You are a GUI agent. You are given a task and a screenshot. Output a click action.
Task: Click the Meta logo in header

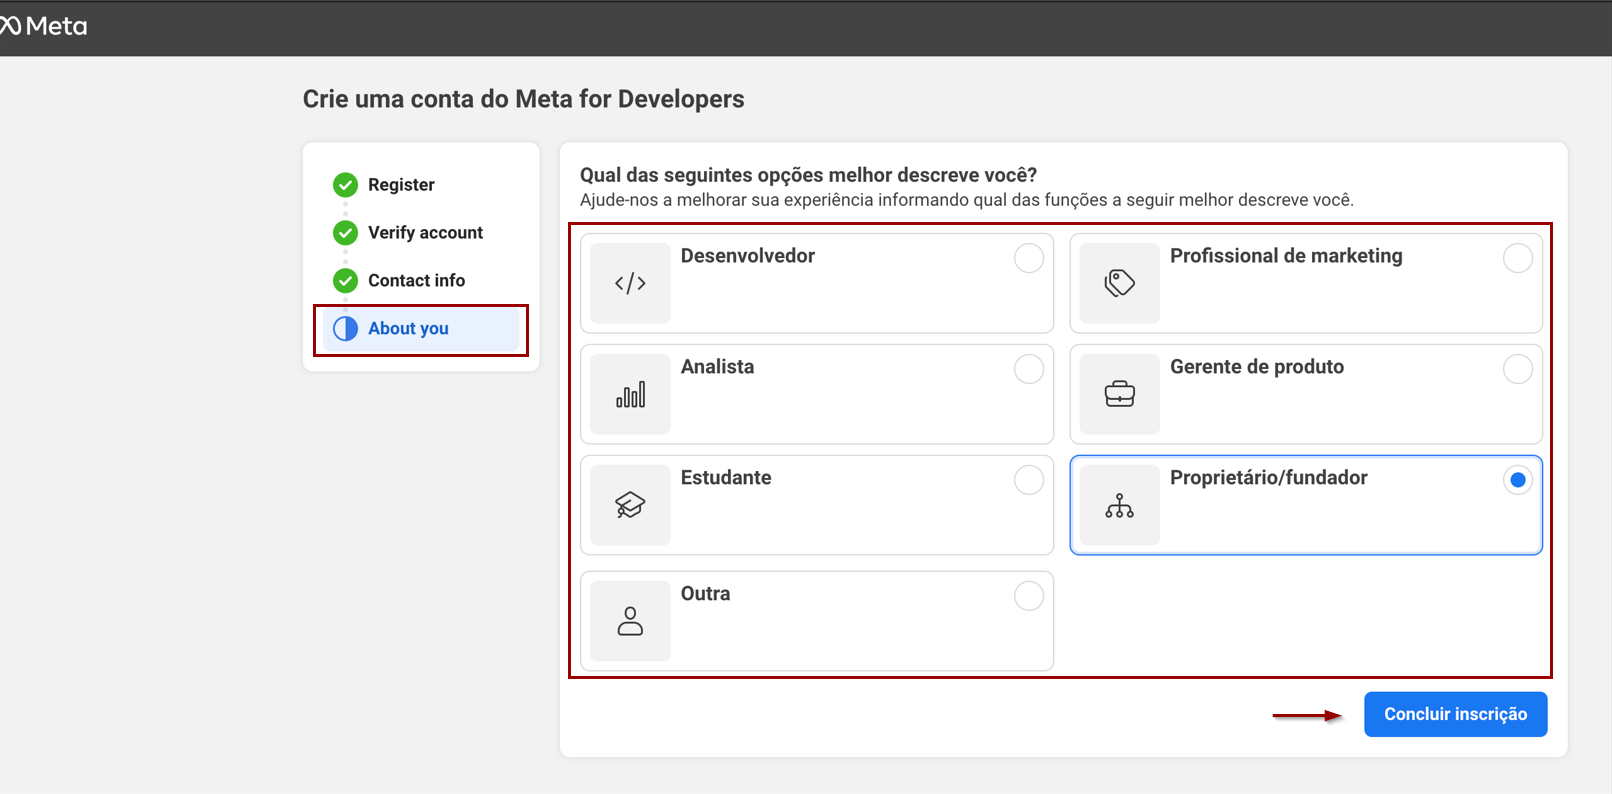[x=45, y=26]
